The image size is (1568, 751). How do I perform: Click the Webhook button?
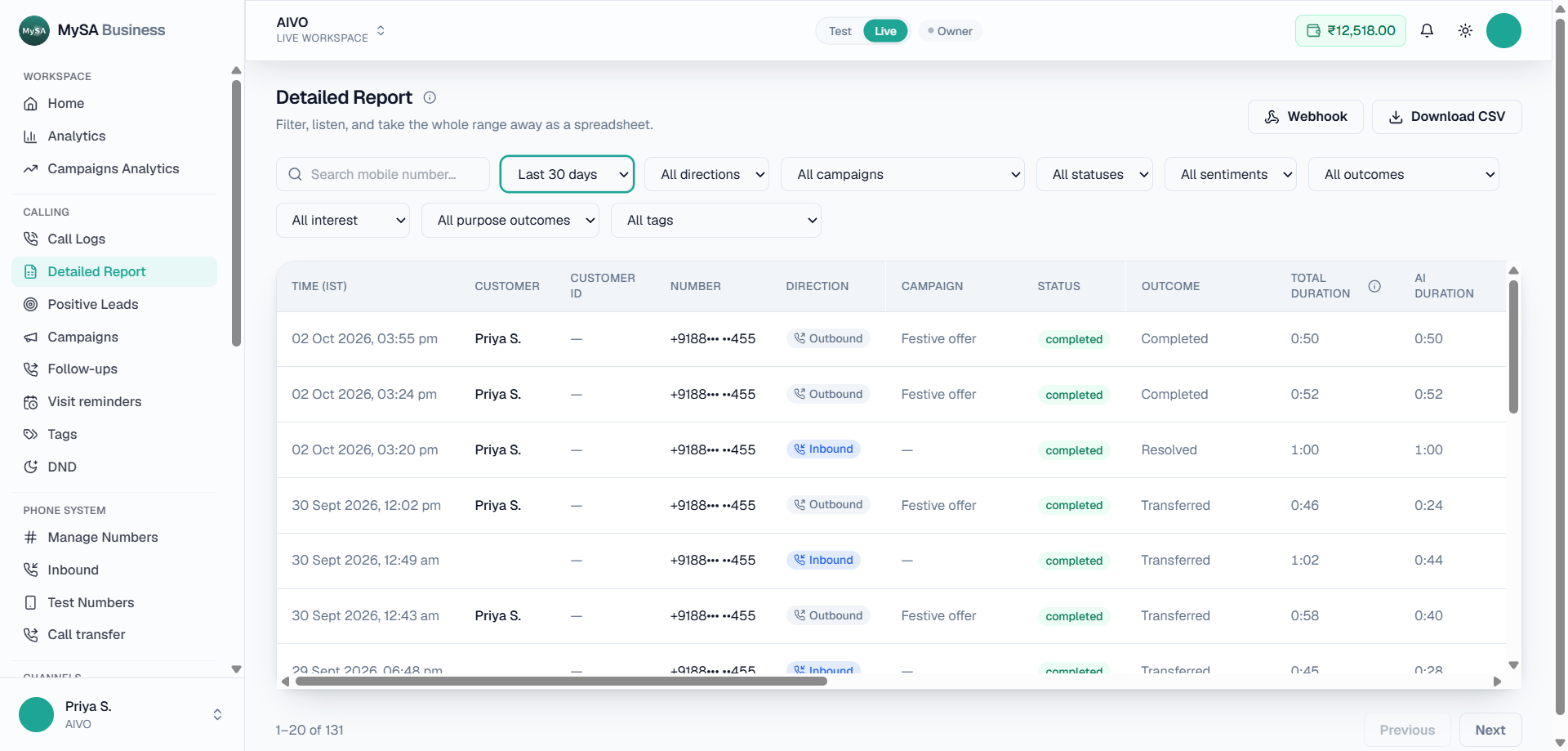[1305, 117]
